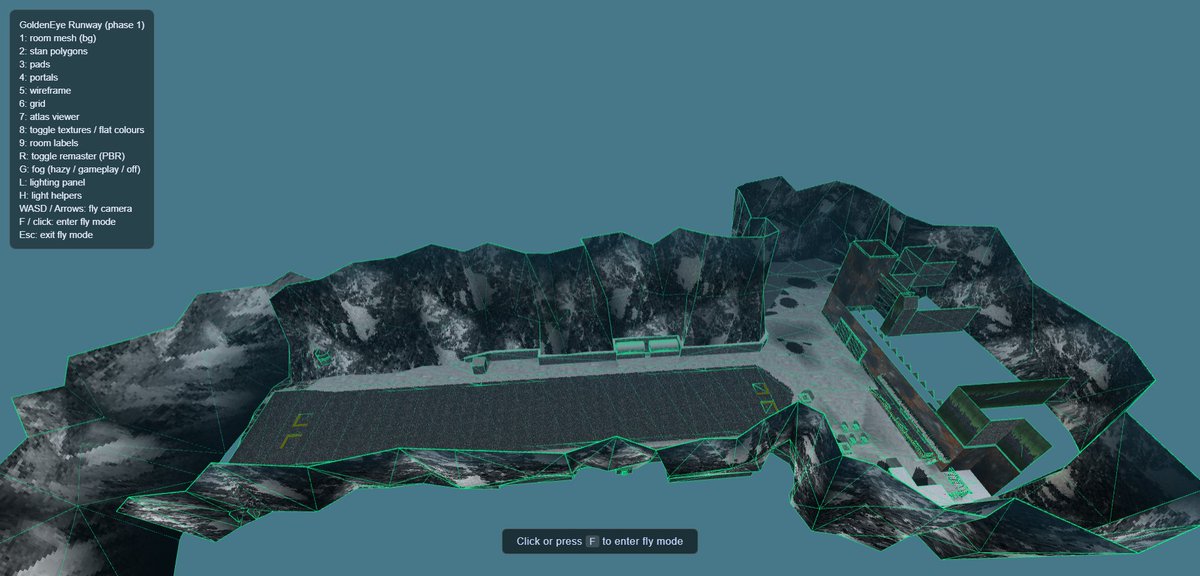Click the 'R: toggle remaster (PBR)' line
This screenshot has height=576, width=1200.
72,156
